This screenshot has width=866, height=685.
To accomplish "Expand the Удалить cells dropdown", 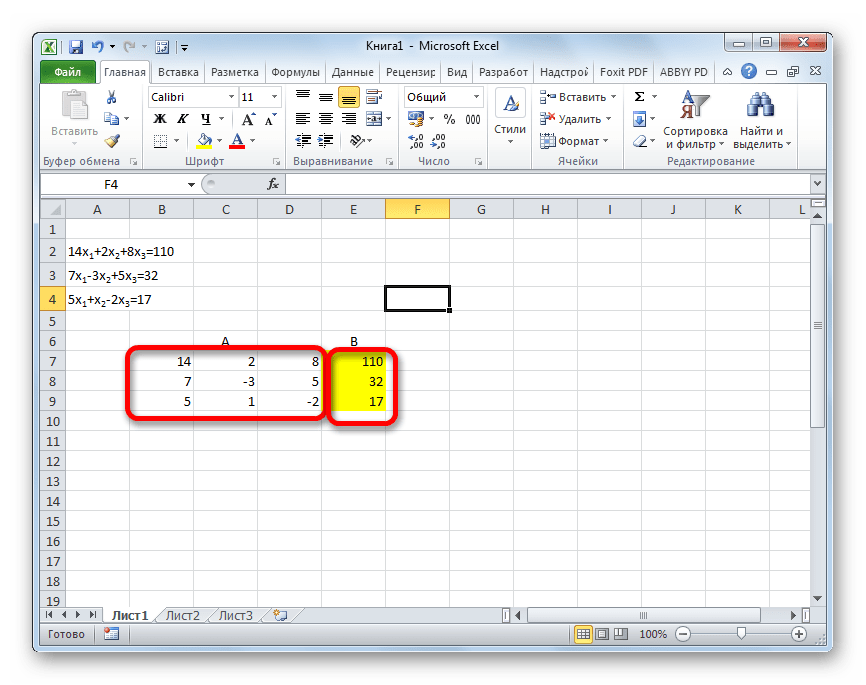I will (608, 119).
